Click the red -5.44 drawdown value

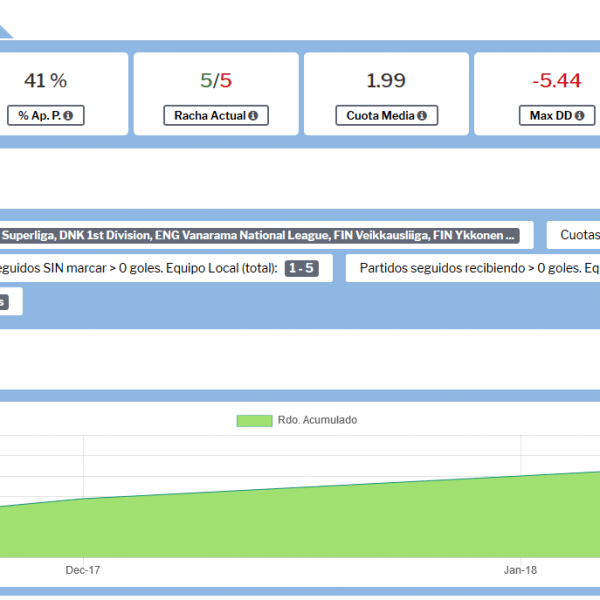(557, 81)
